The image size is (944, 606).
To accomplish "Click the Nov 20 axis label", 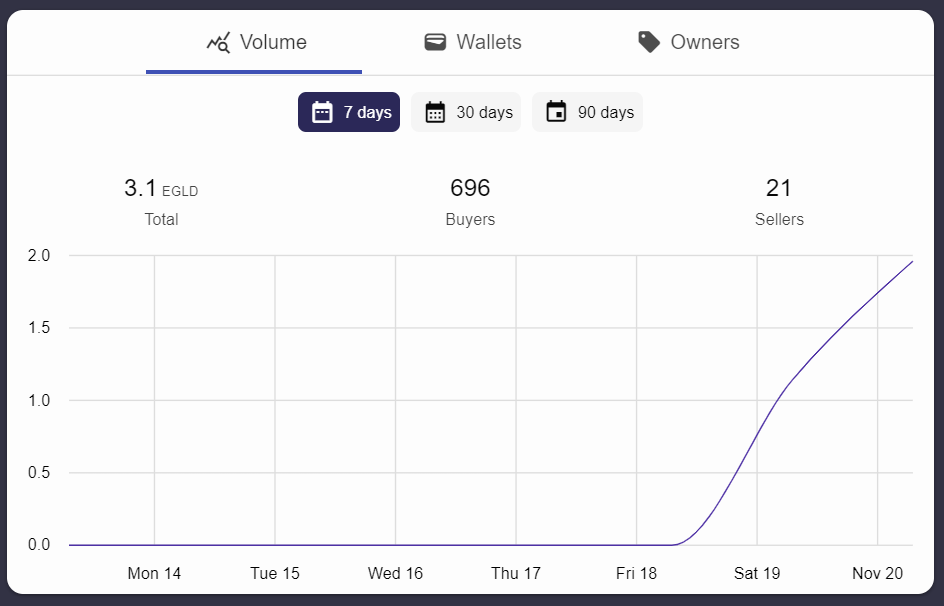I will click(x=877, y=574).
